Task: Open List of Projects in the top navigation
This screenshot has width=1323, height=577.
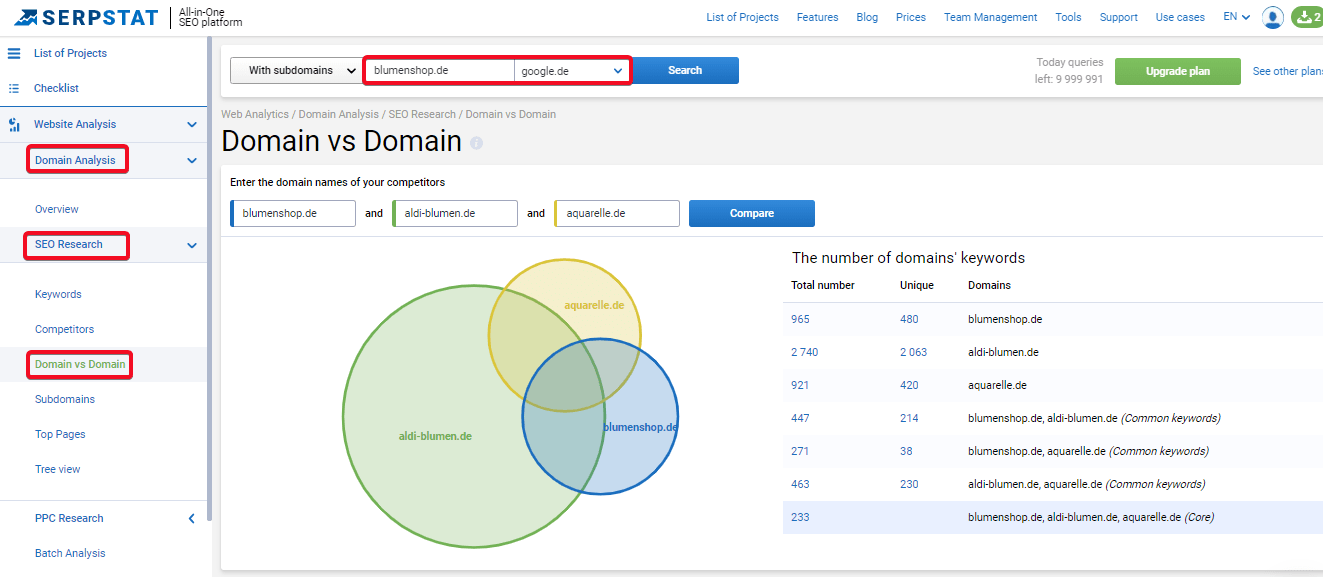Action: click(x=742, y=17)
